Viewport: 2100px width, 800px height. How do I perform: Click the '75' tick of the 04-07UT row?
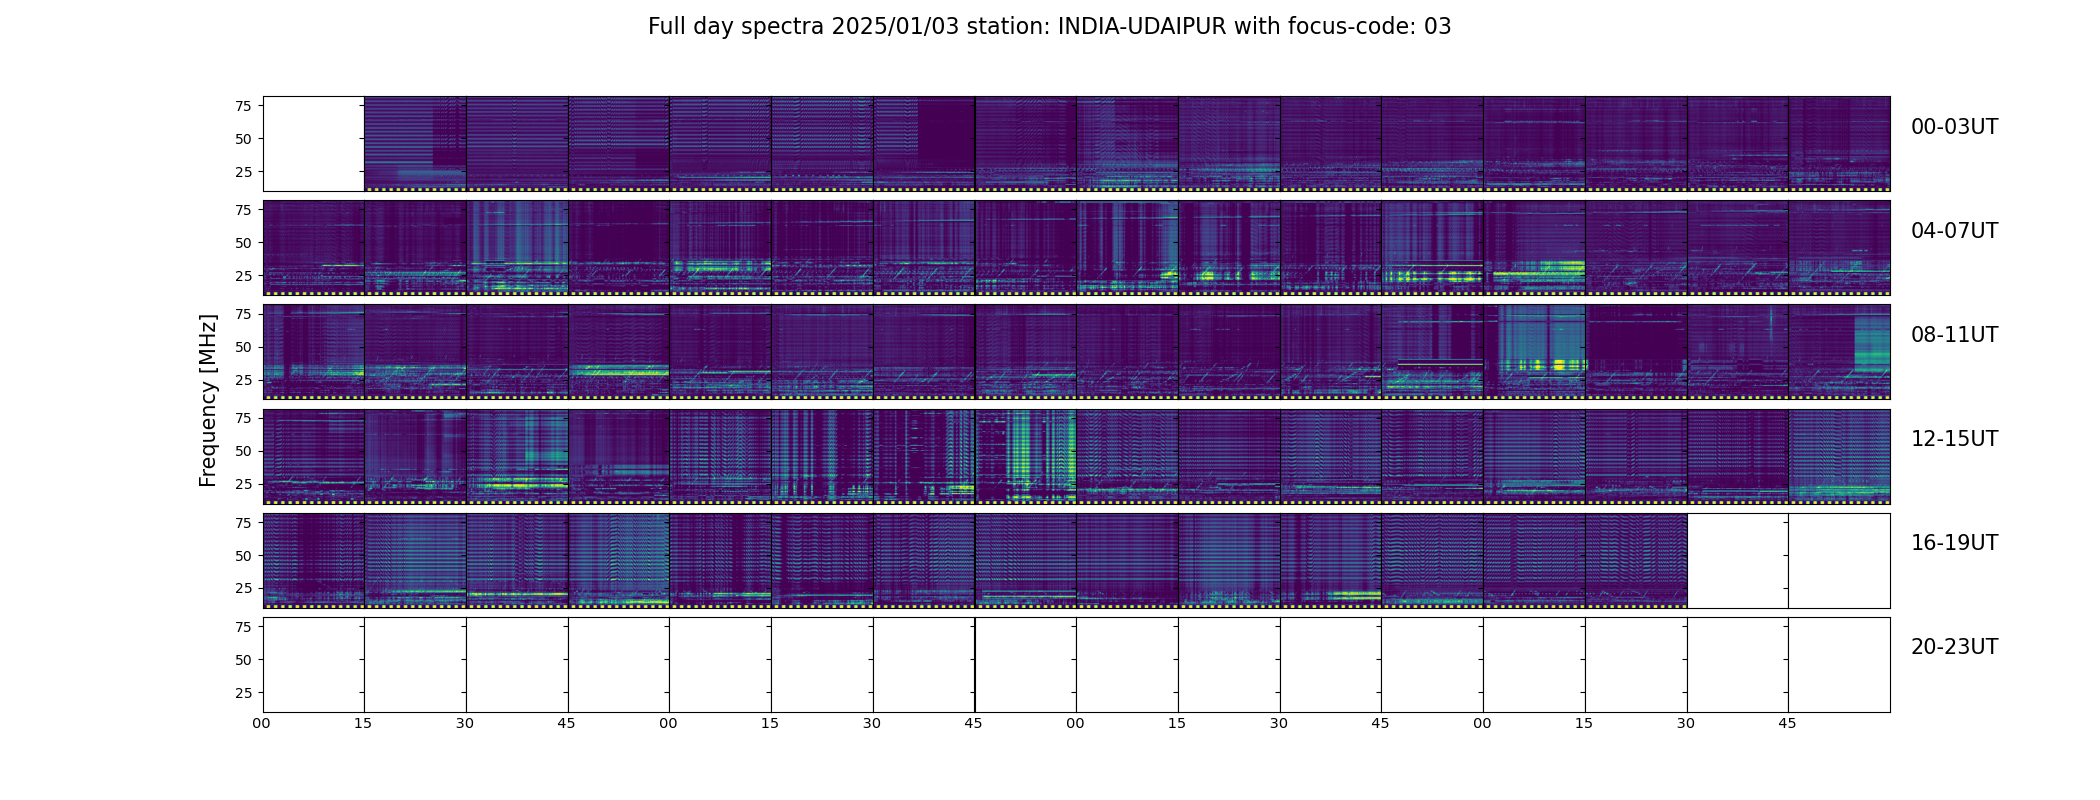(x=243, y=210)
